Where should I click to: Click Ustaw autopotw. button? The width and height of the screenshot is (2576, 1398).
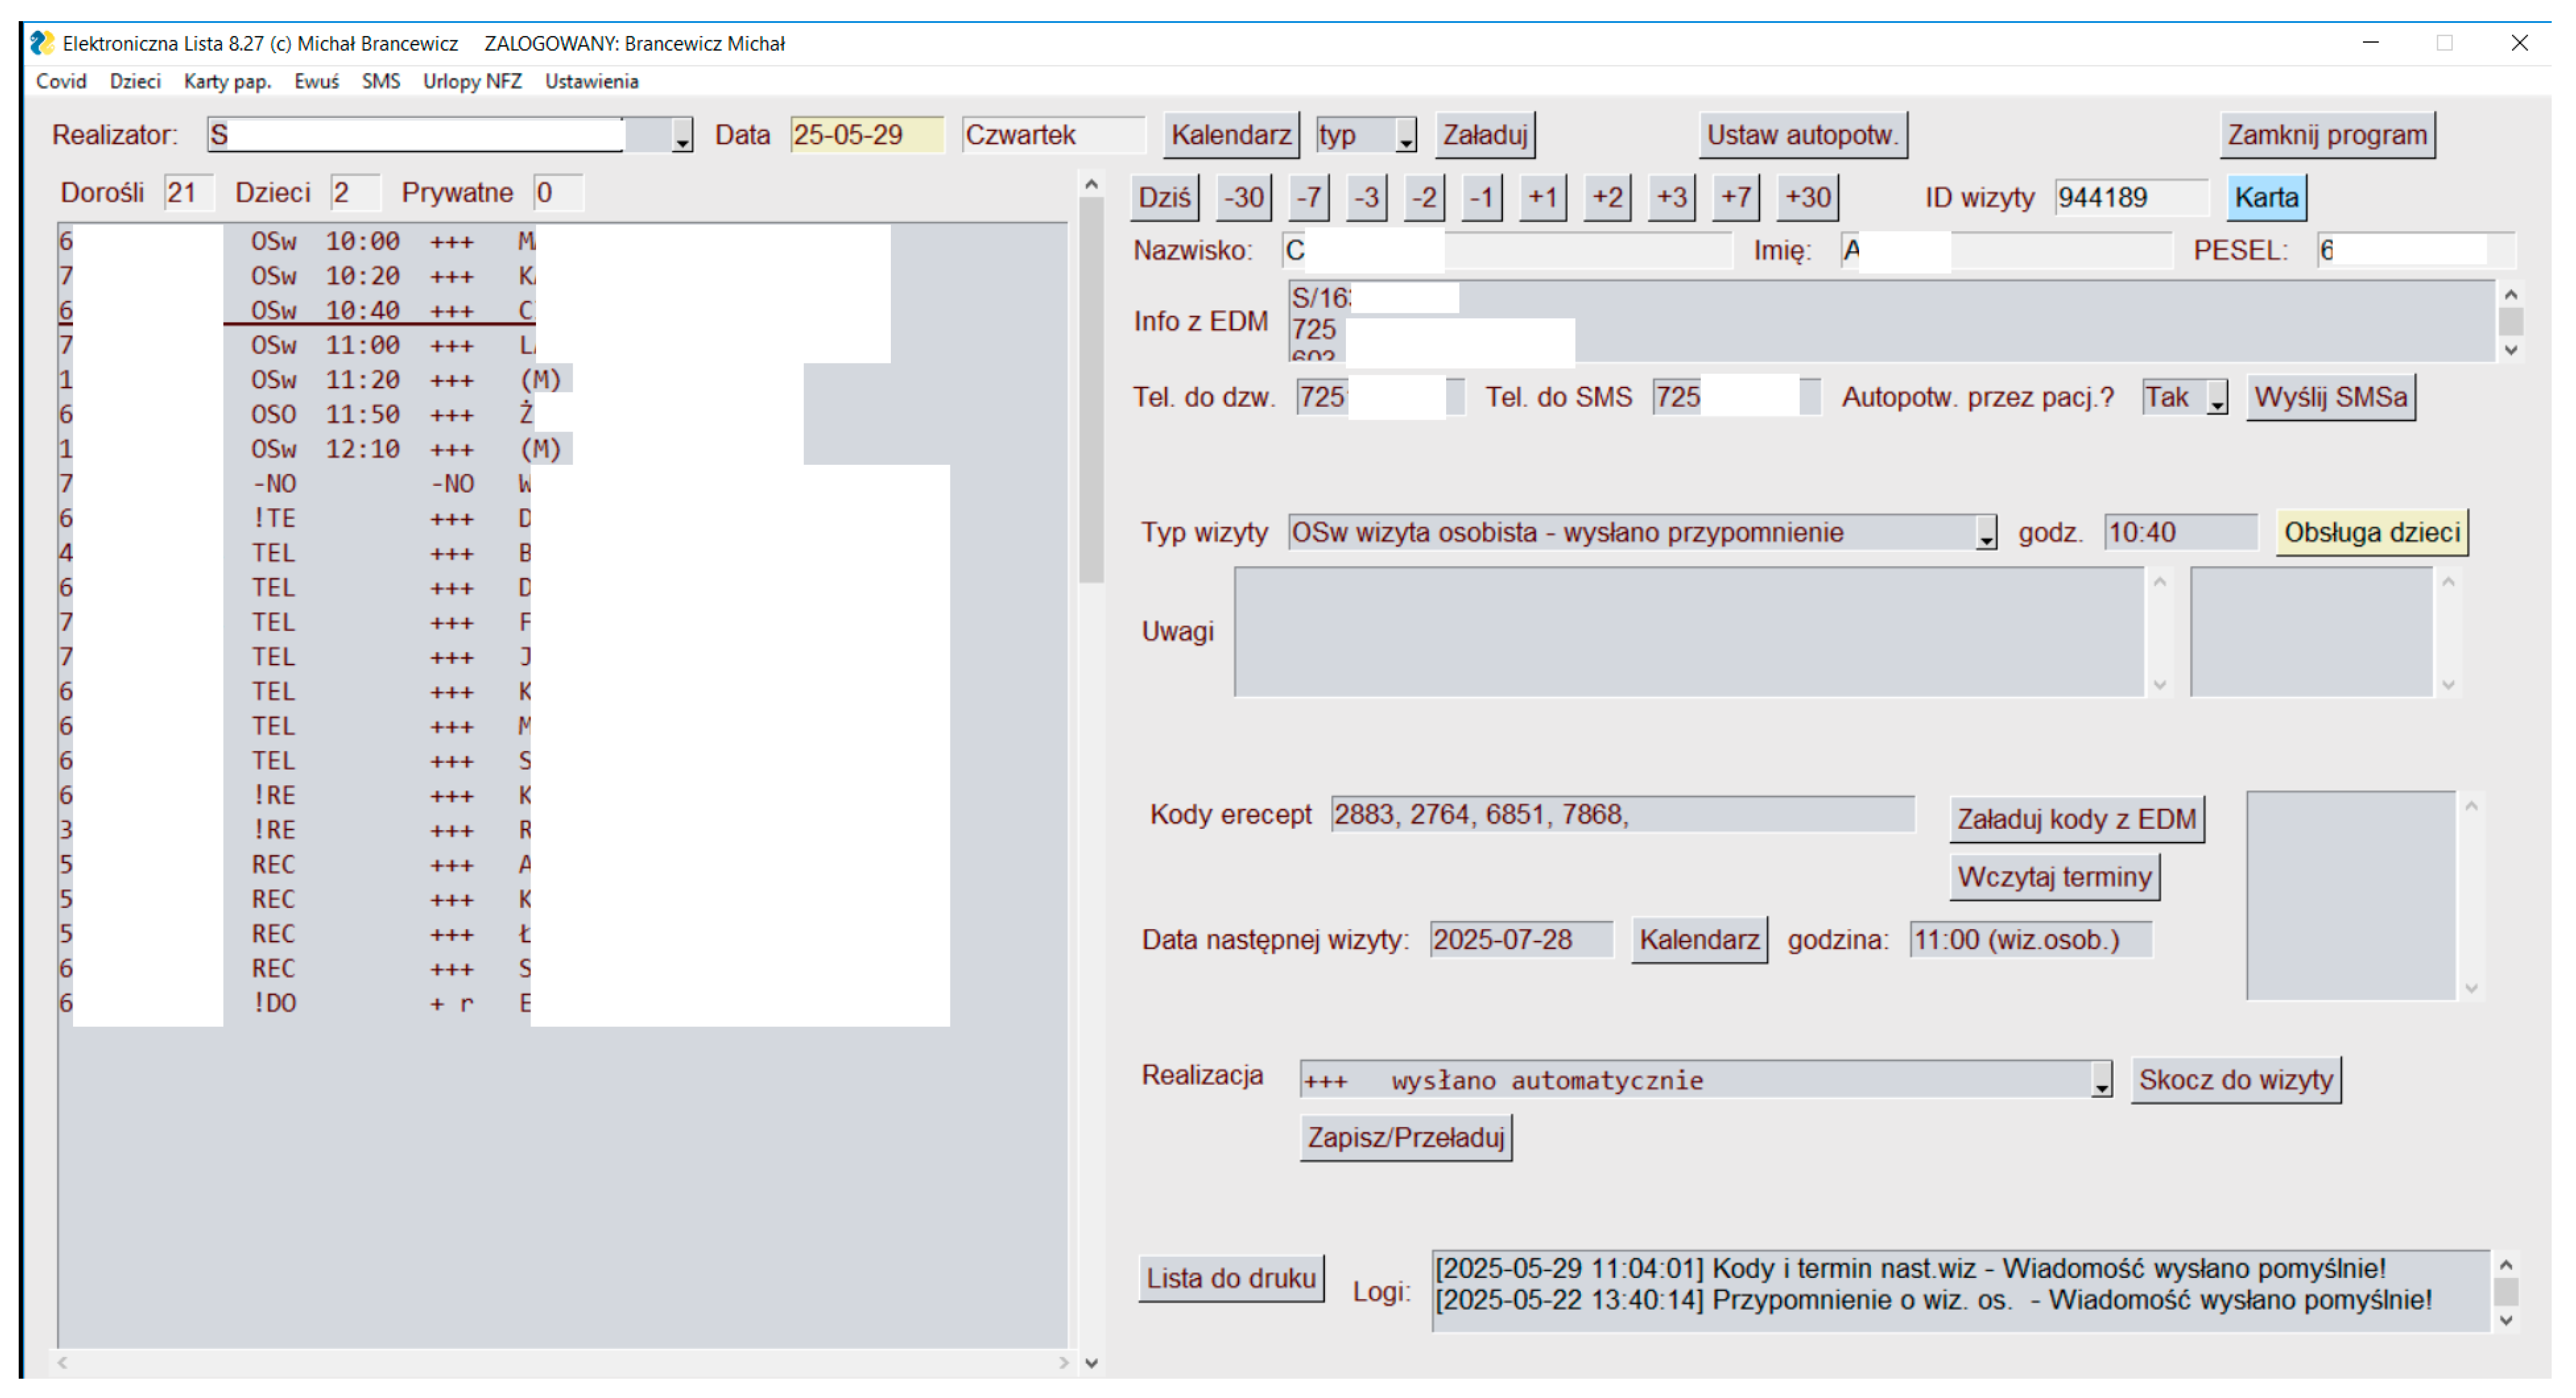tap(1803, 135)
